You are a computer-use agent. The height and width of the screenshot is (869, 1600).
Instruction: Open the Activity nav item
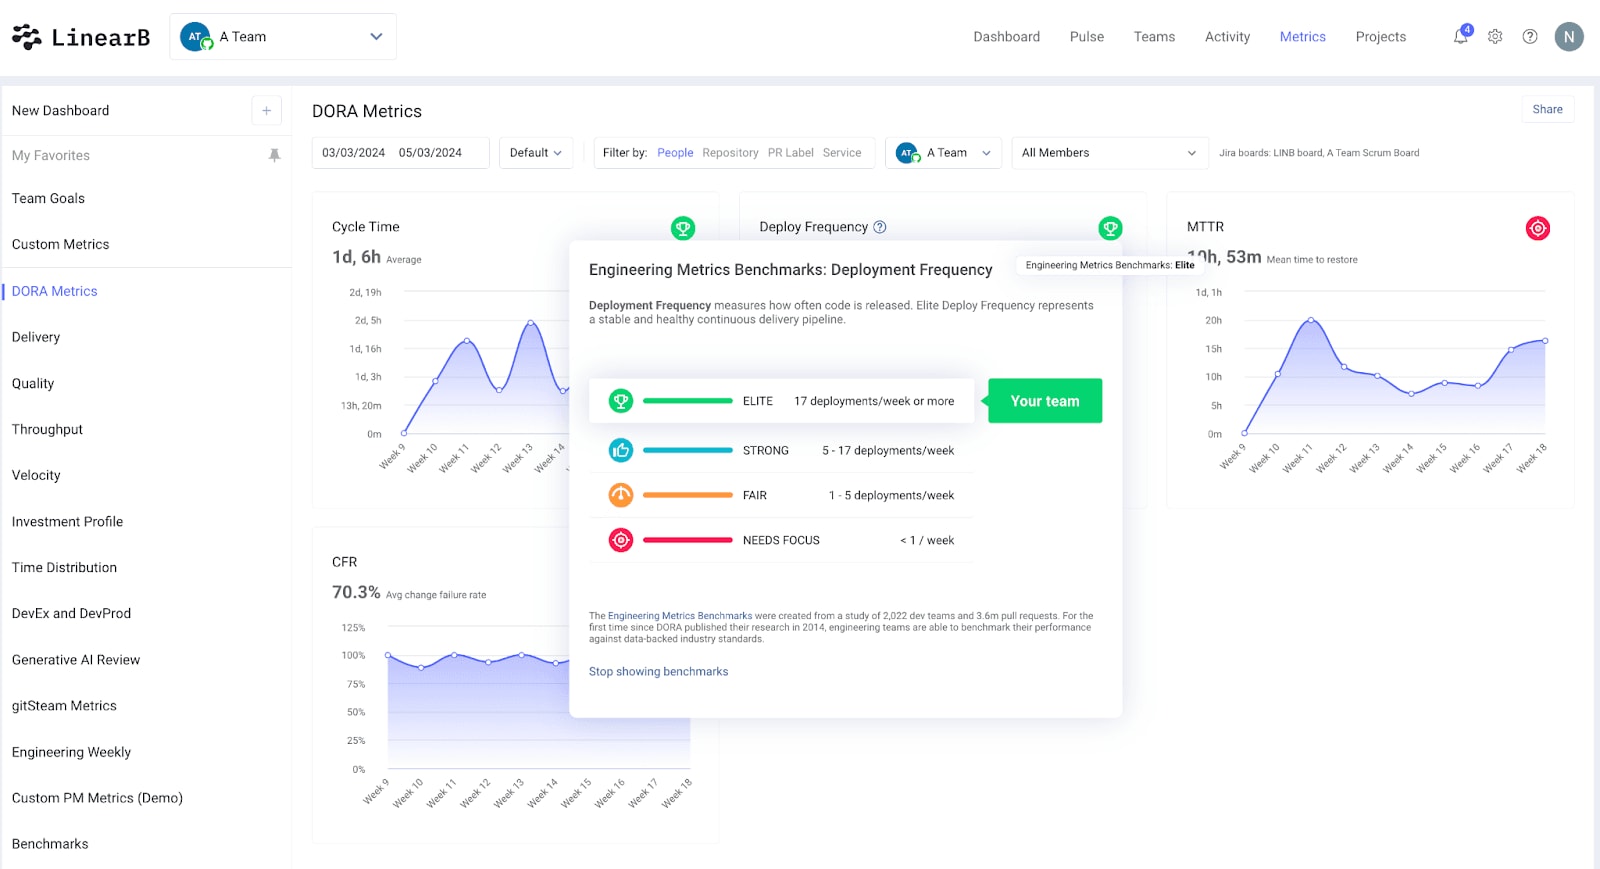pos(1227,37)
